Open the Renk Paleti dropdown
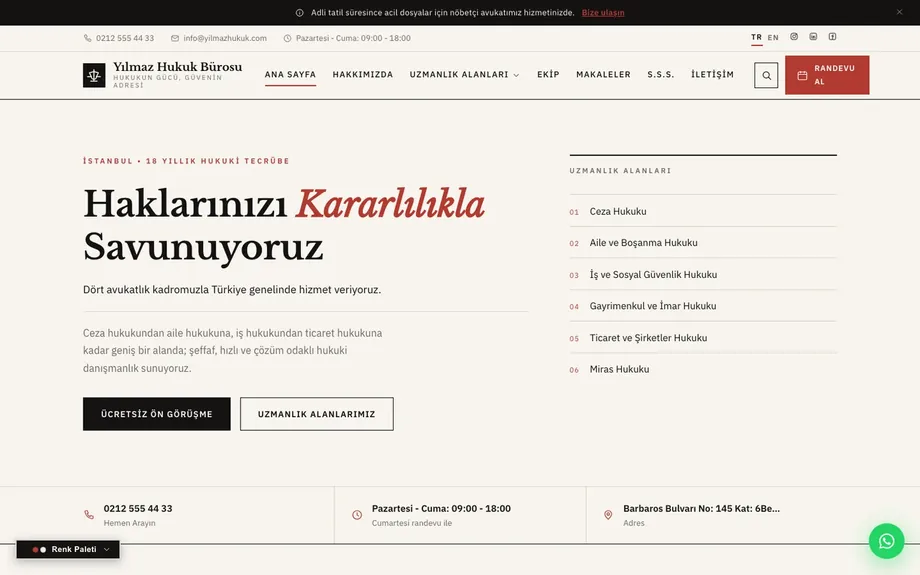 click(68, 549)
